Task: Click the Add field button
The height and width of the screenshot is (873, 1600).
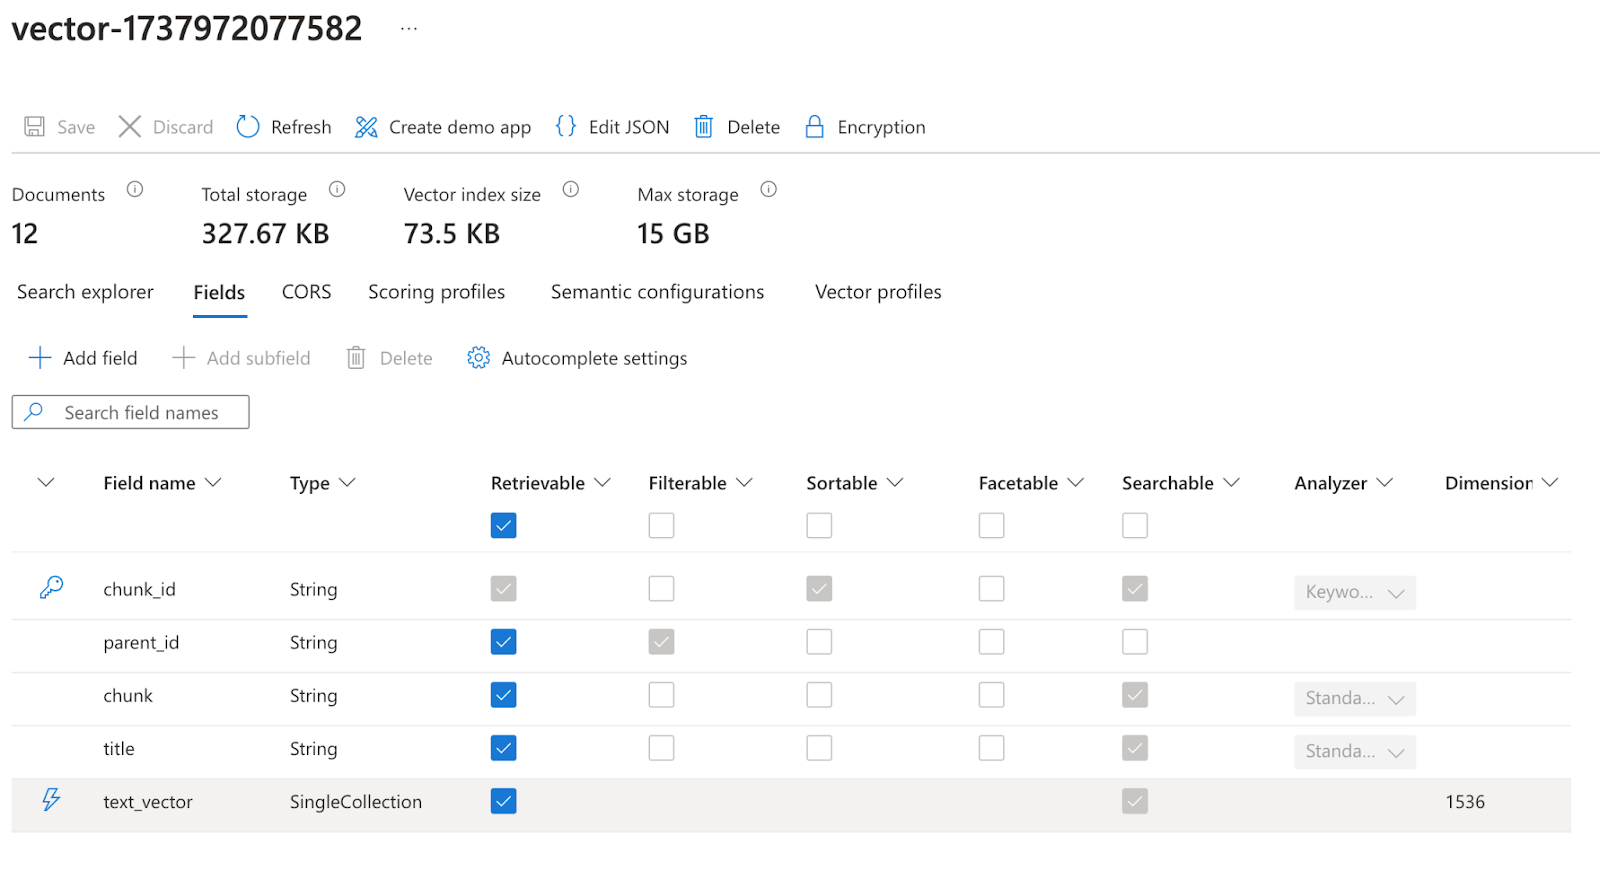Action: [83, 358]
